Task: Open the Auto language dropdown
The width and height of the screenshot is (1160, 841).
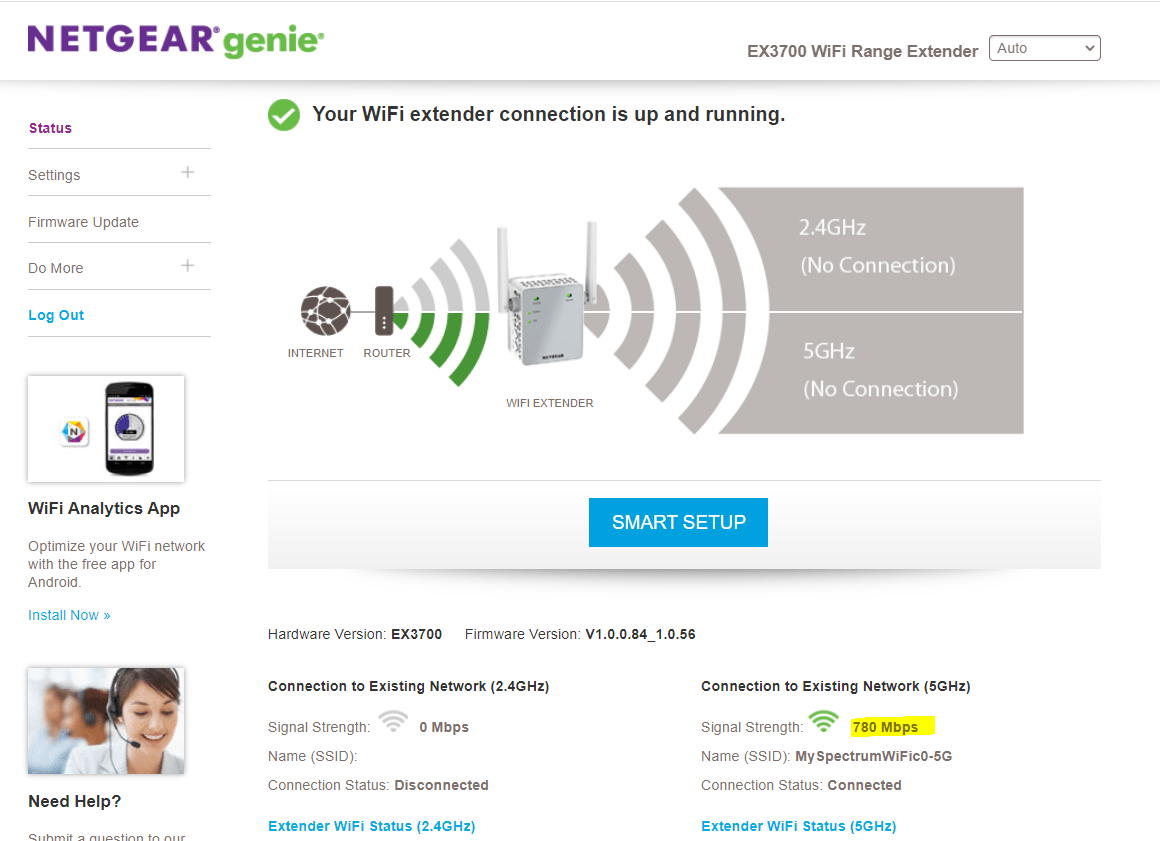Action: 1044,47
